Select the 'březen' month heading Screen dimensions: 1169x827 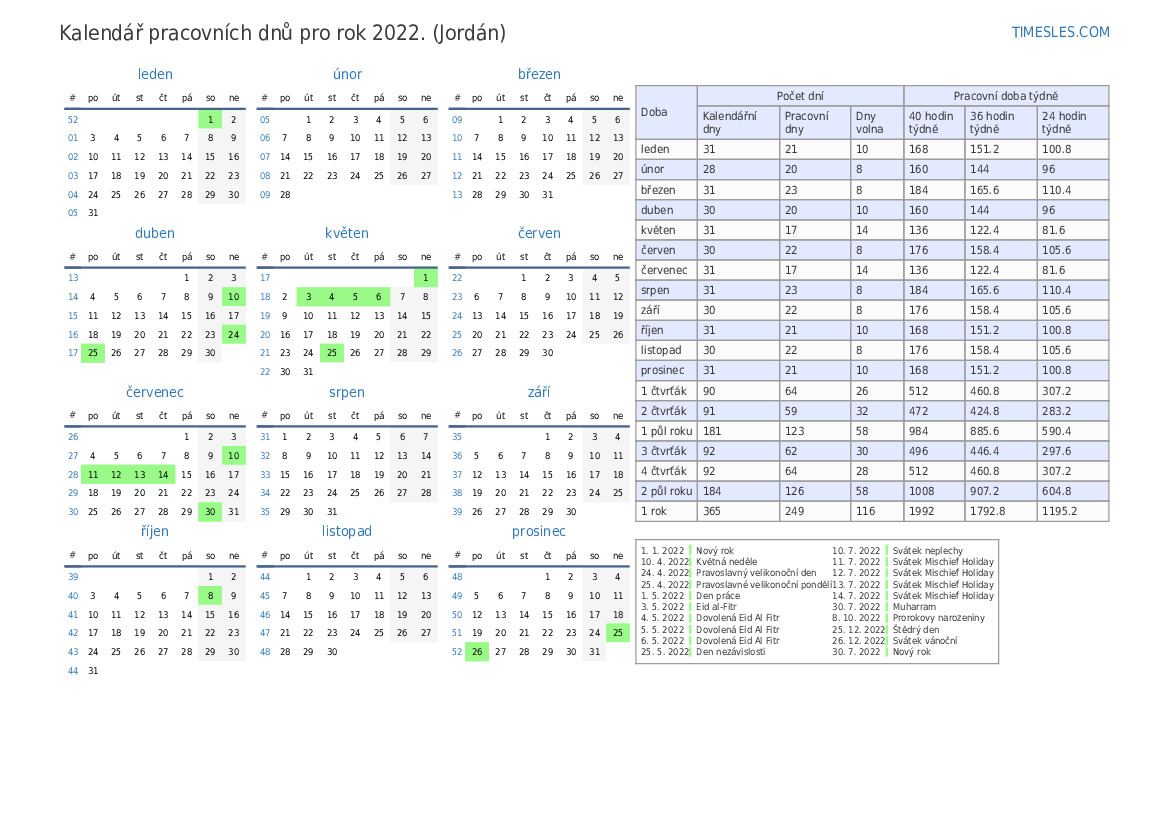(539, 74)
